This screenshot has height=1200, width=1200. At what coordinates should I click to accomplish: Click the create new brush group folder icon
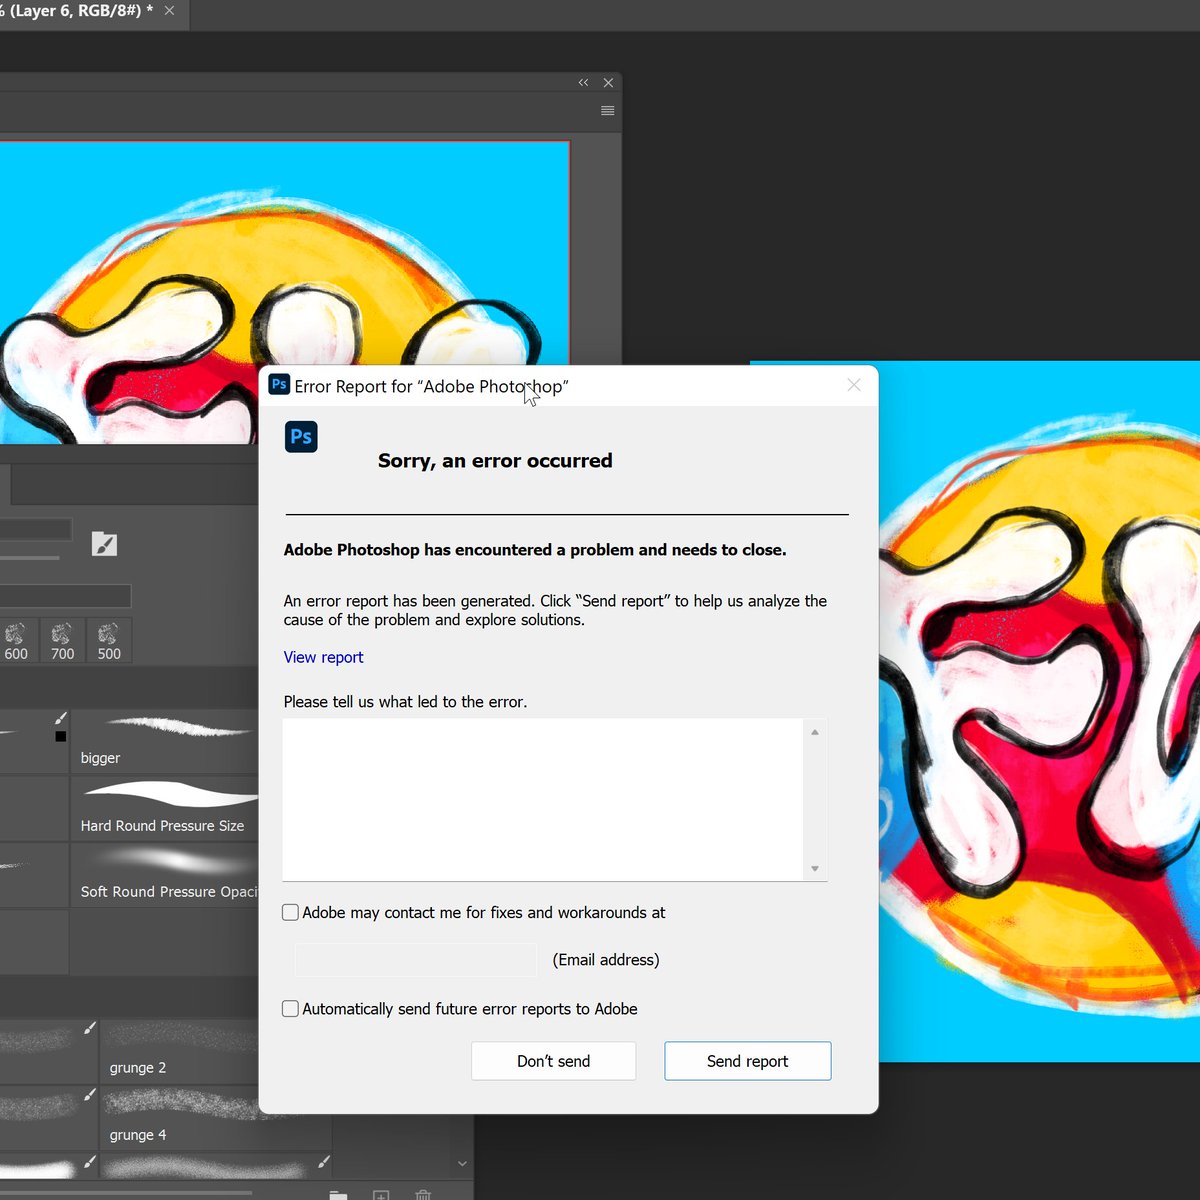click(x=338, y=1196)
